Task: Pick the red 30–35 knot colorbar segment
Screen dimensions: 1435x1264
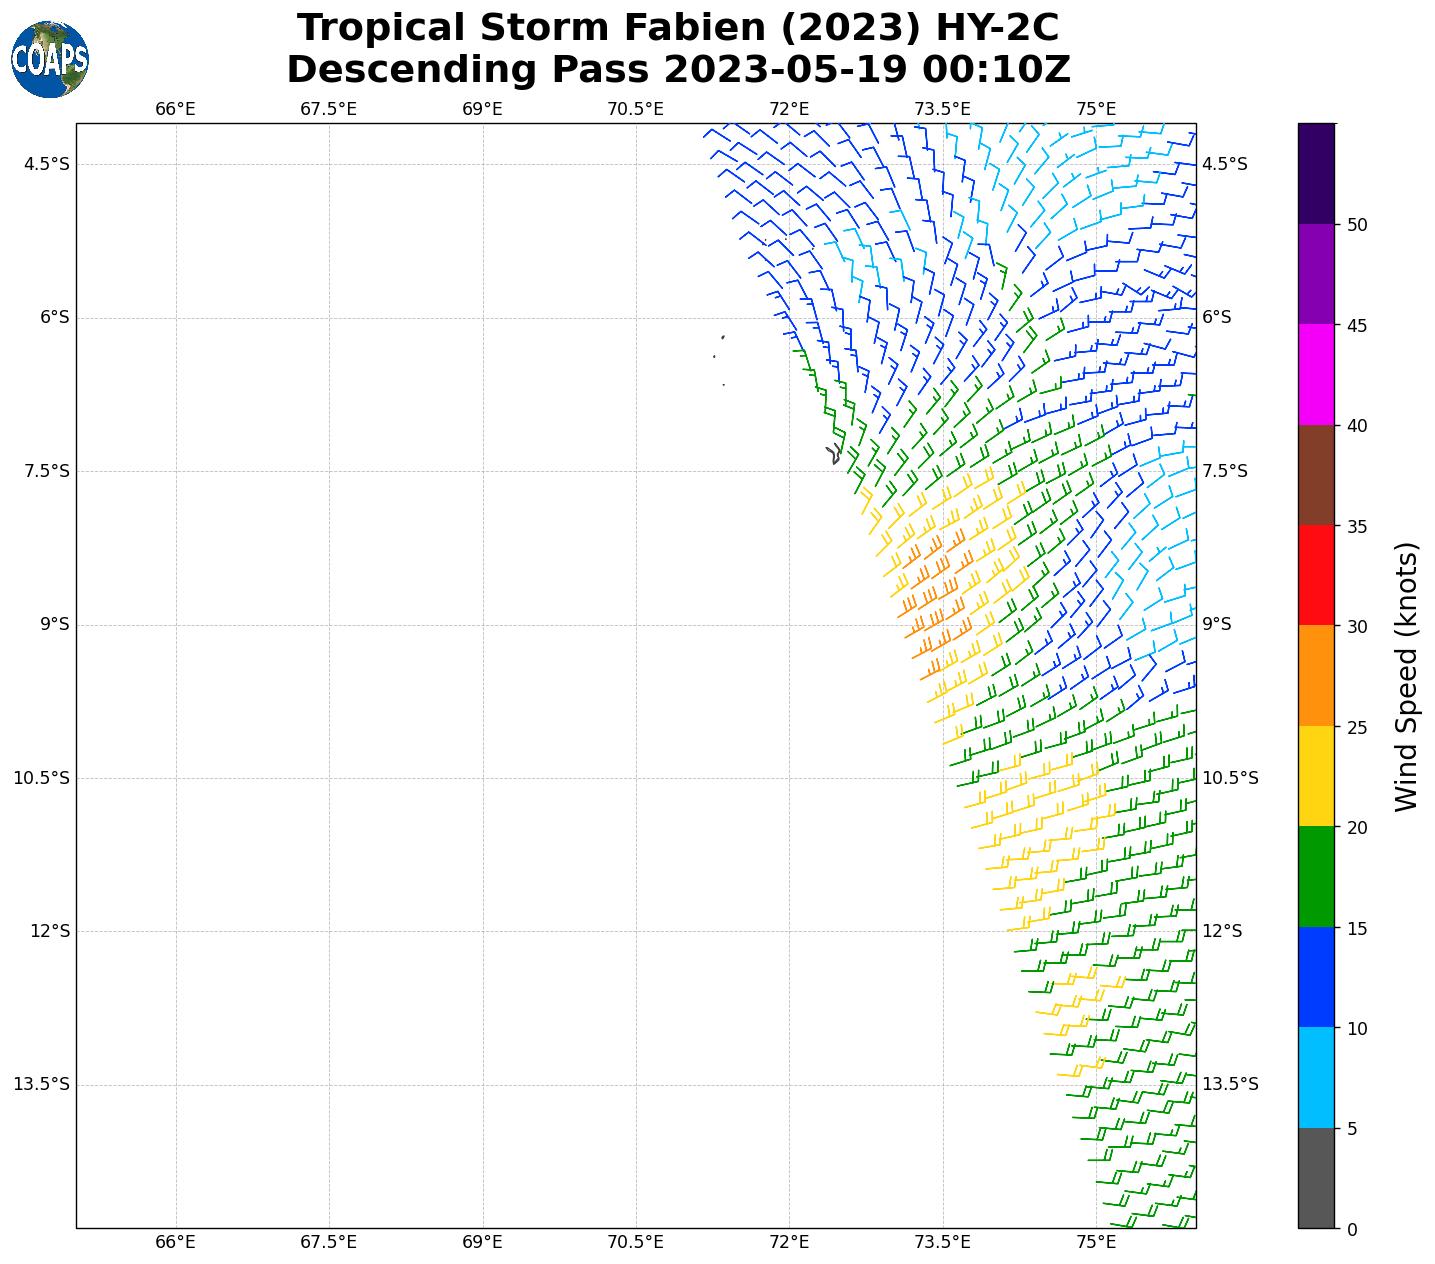Action: 1315,575
